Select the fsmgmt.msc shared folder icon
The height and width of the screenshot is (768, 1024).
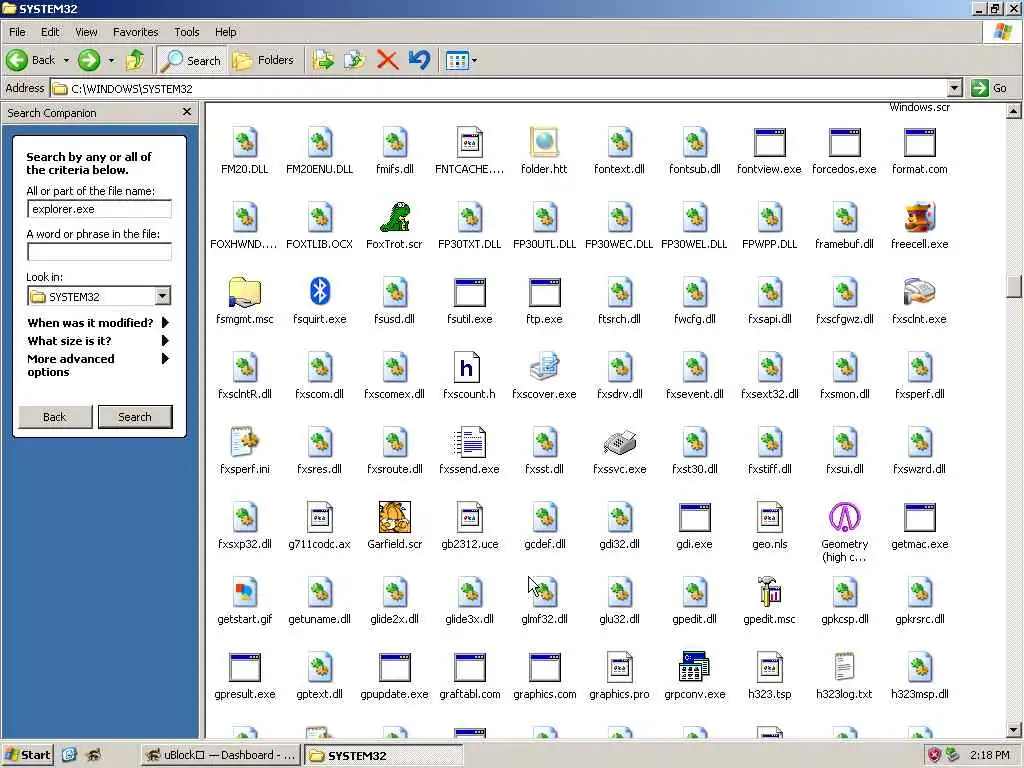[x=245, y=291]
